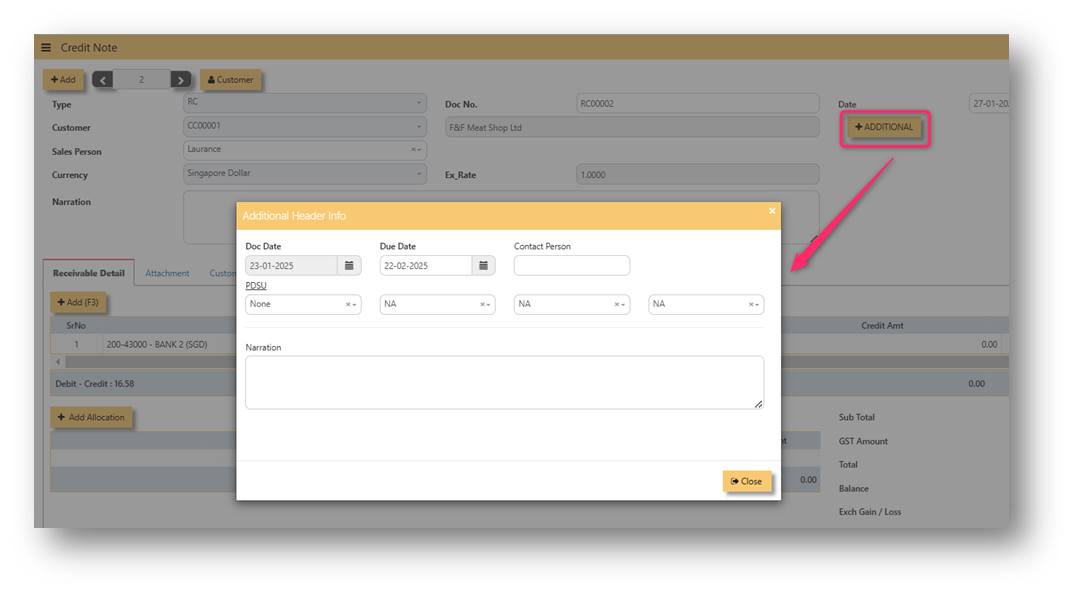Viewport: 1075px width, 594px height.
Task: Go to the previous record with the left arrow
Action: [103, 80]
